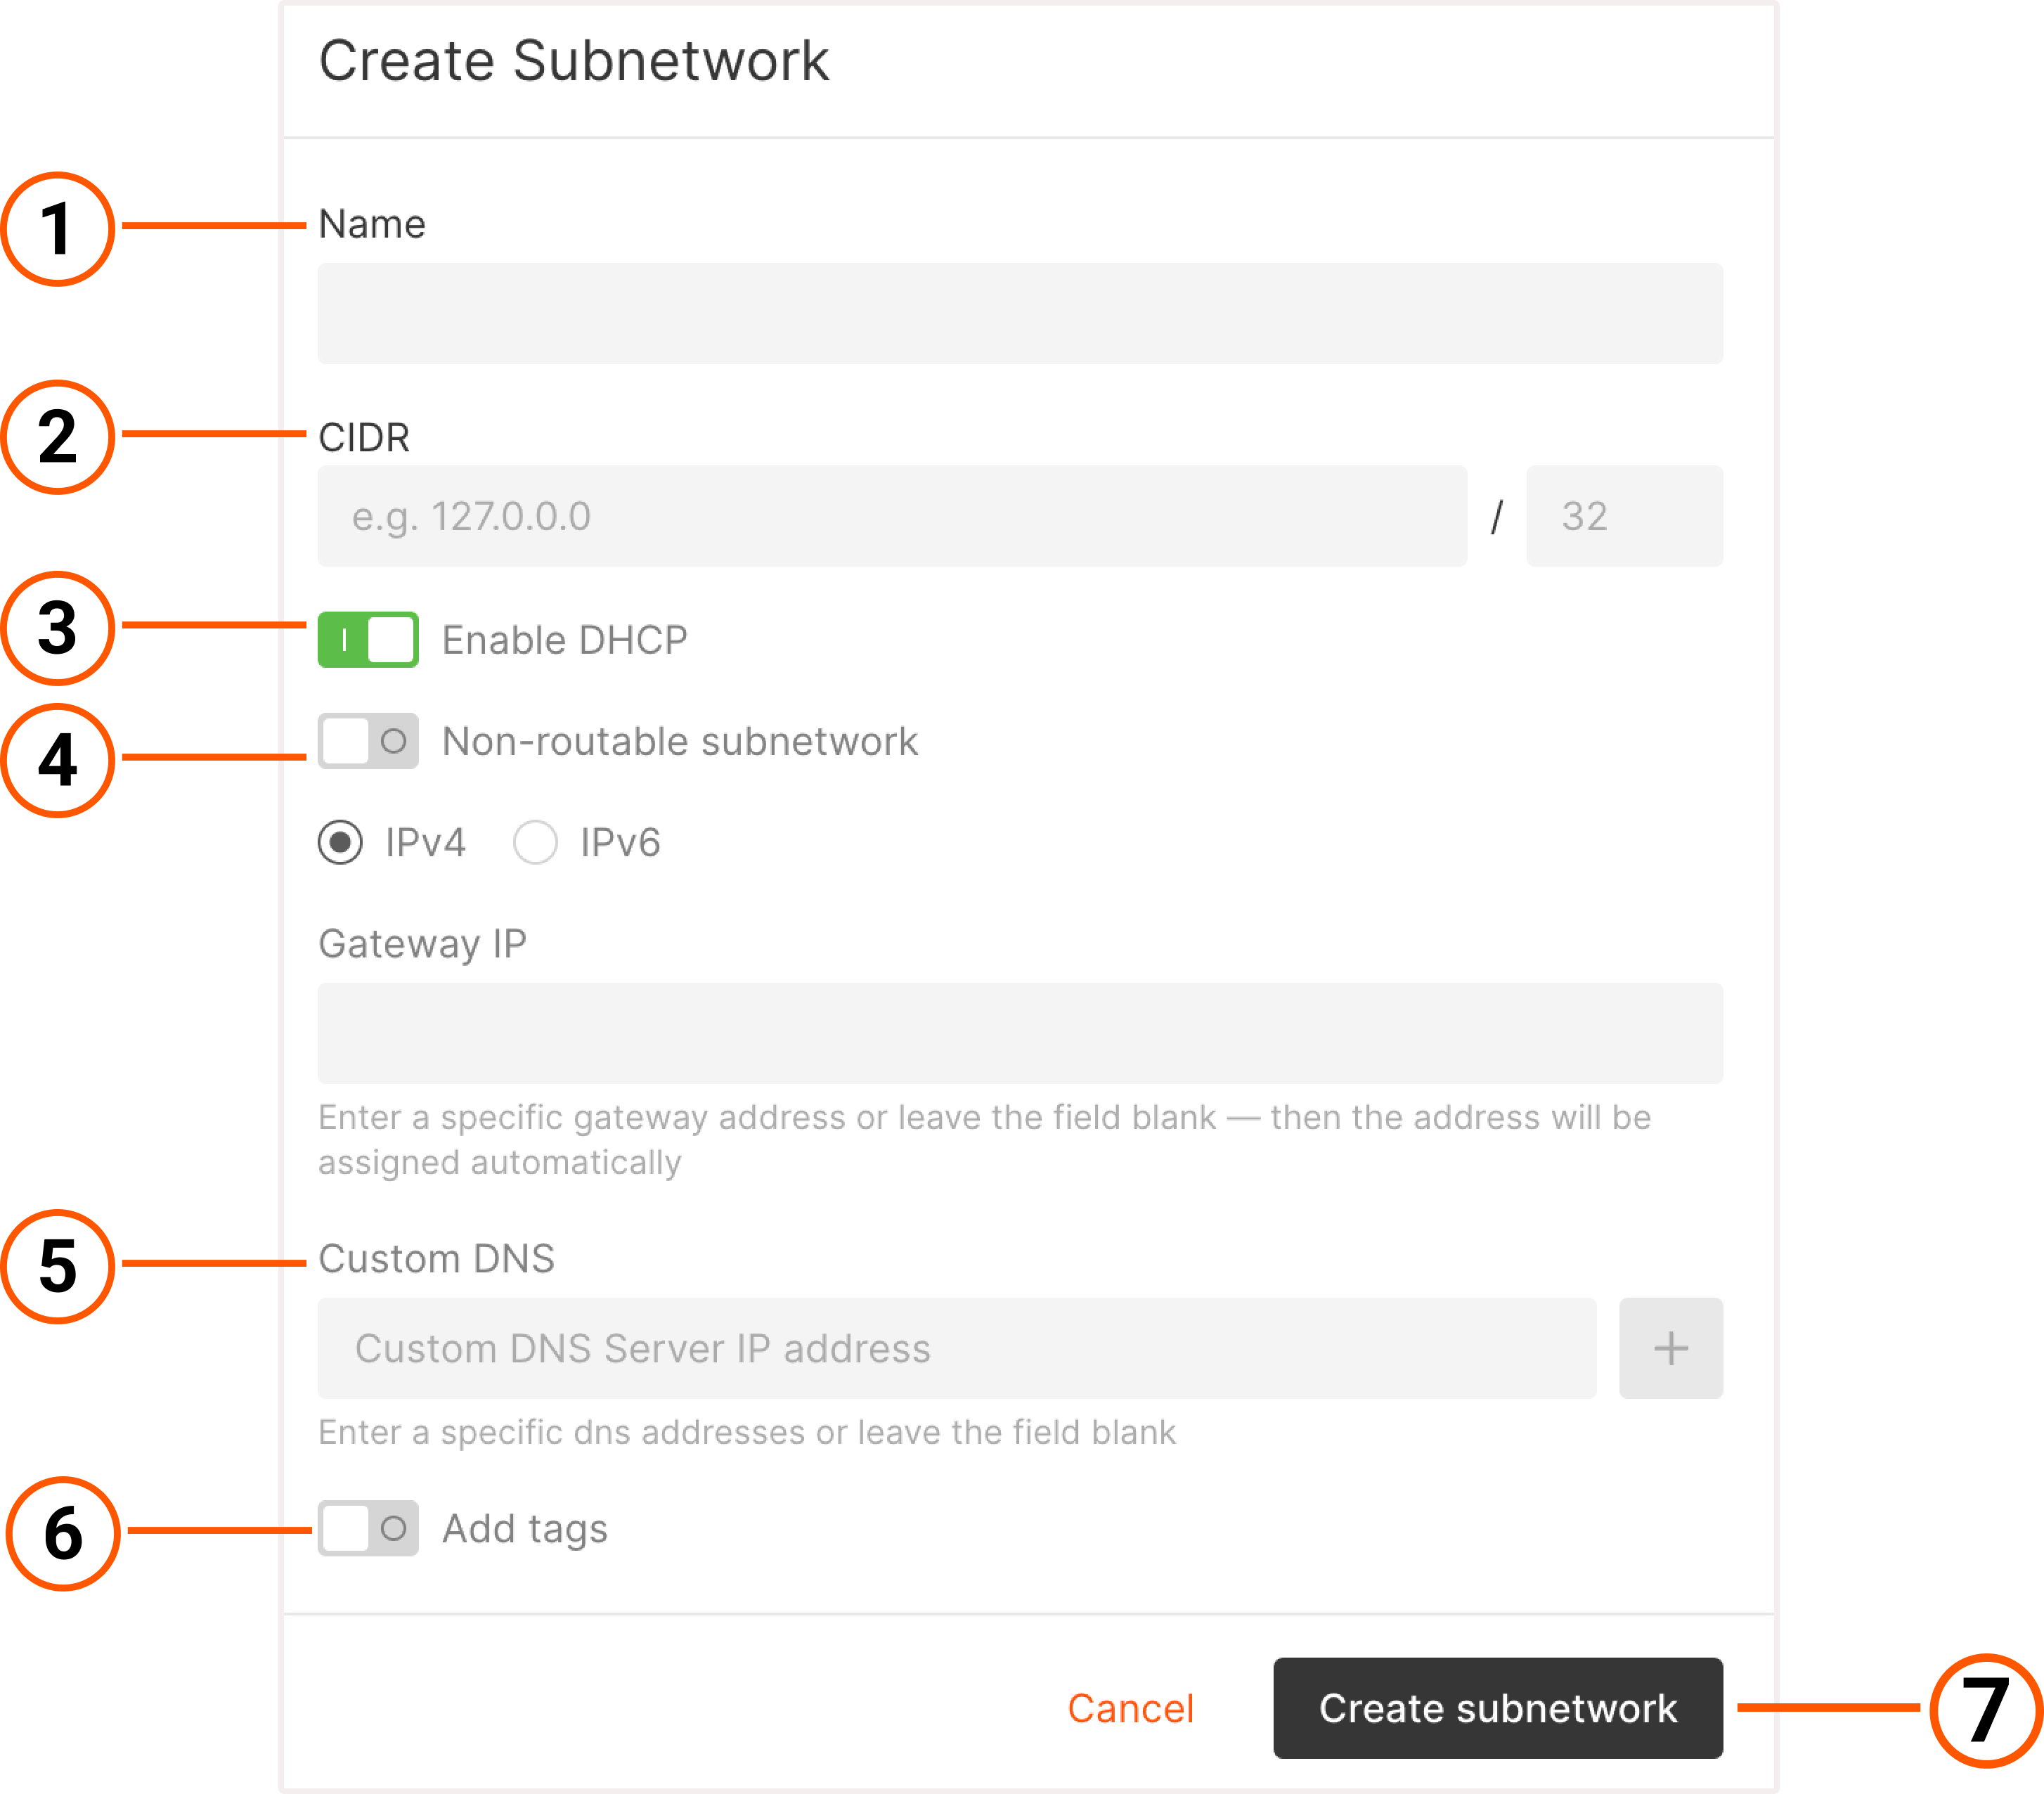Click the plus icon to add DNS server
Image resolution: width=2044 pixels, height=1794 pixels.
tap(1670, 1349)
